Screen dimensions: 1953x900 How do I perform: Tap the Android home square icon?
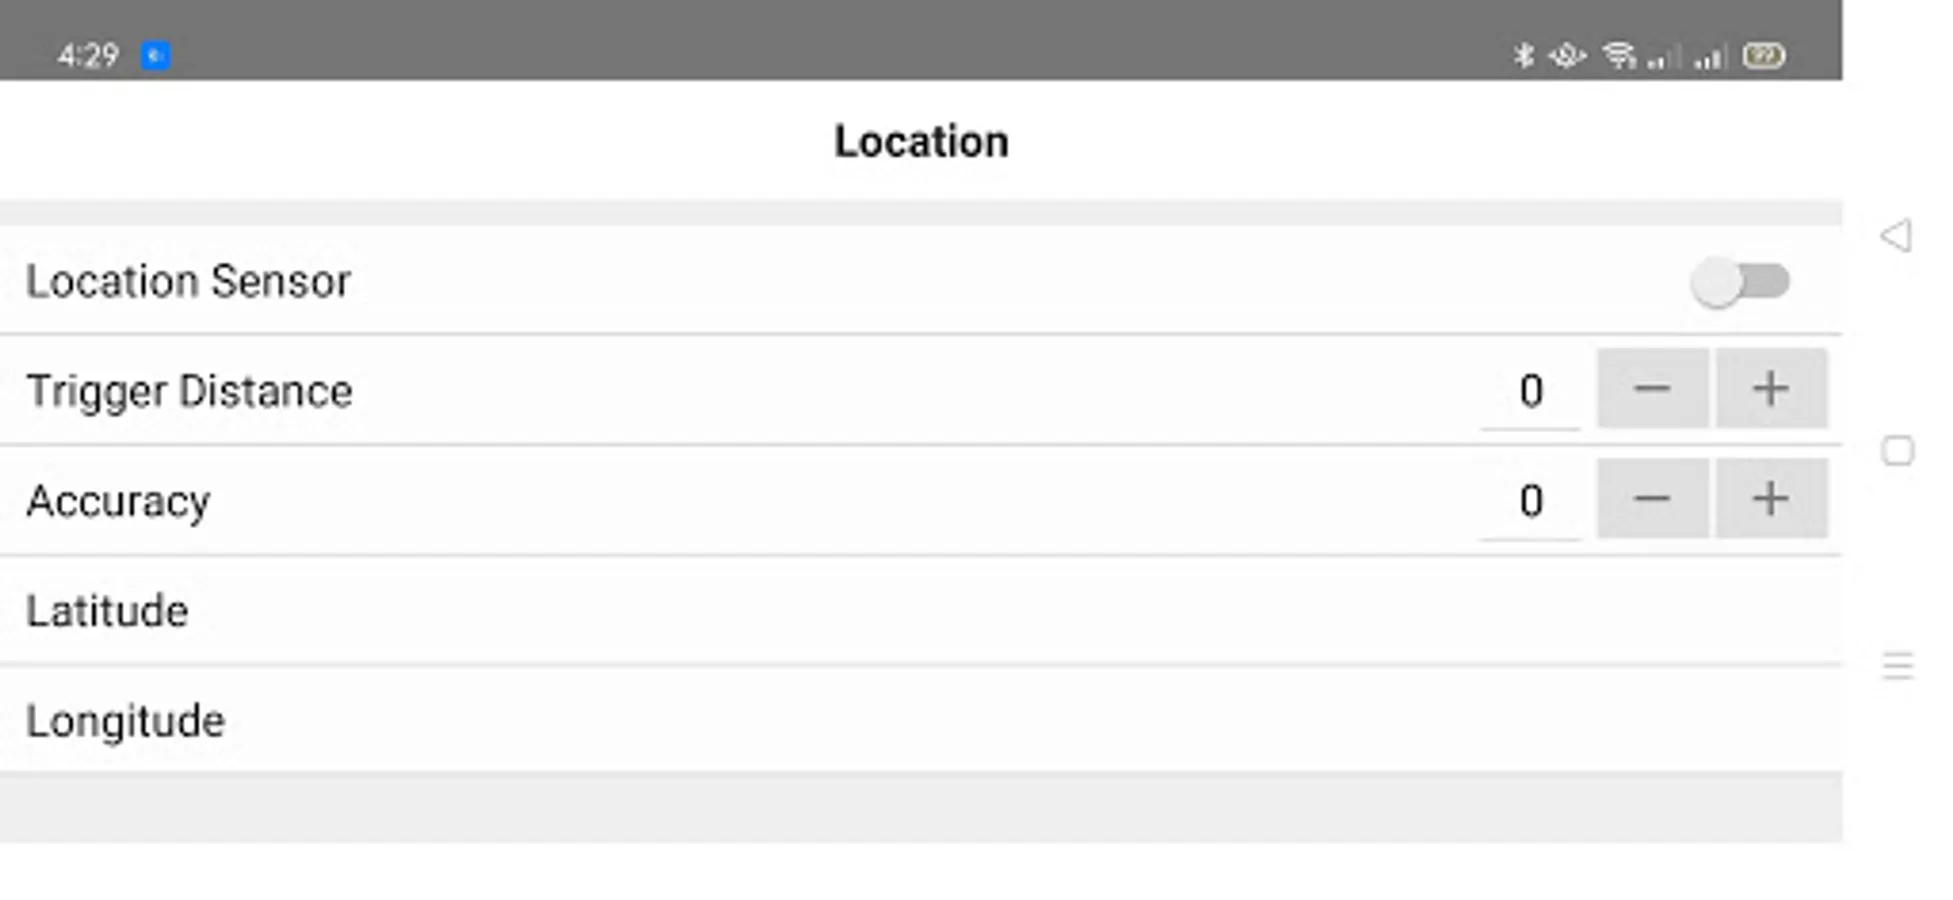1897,451
